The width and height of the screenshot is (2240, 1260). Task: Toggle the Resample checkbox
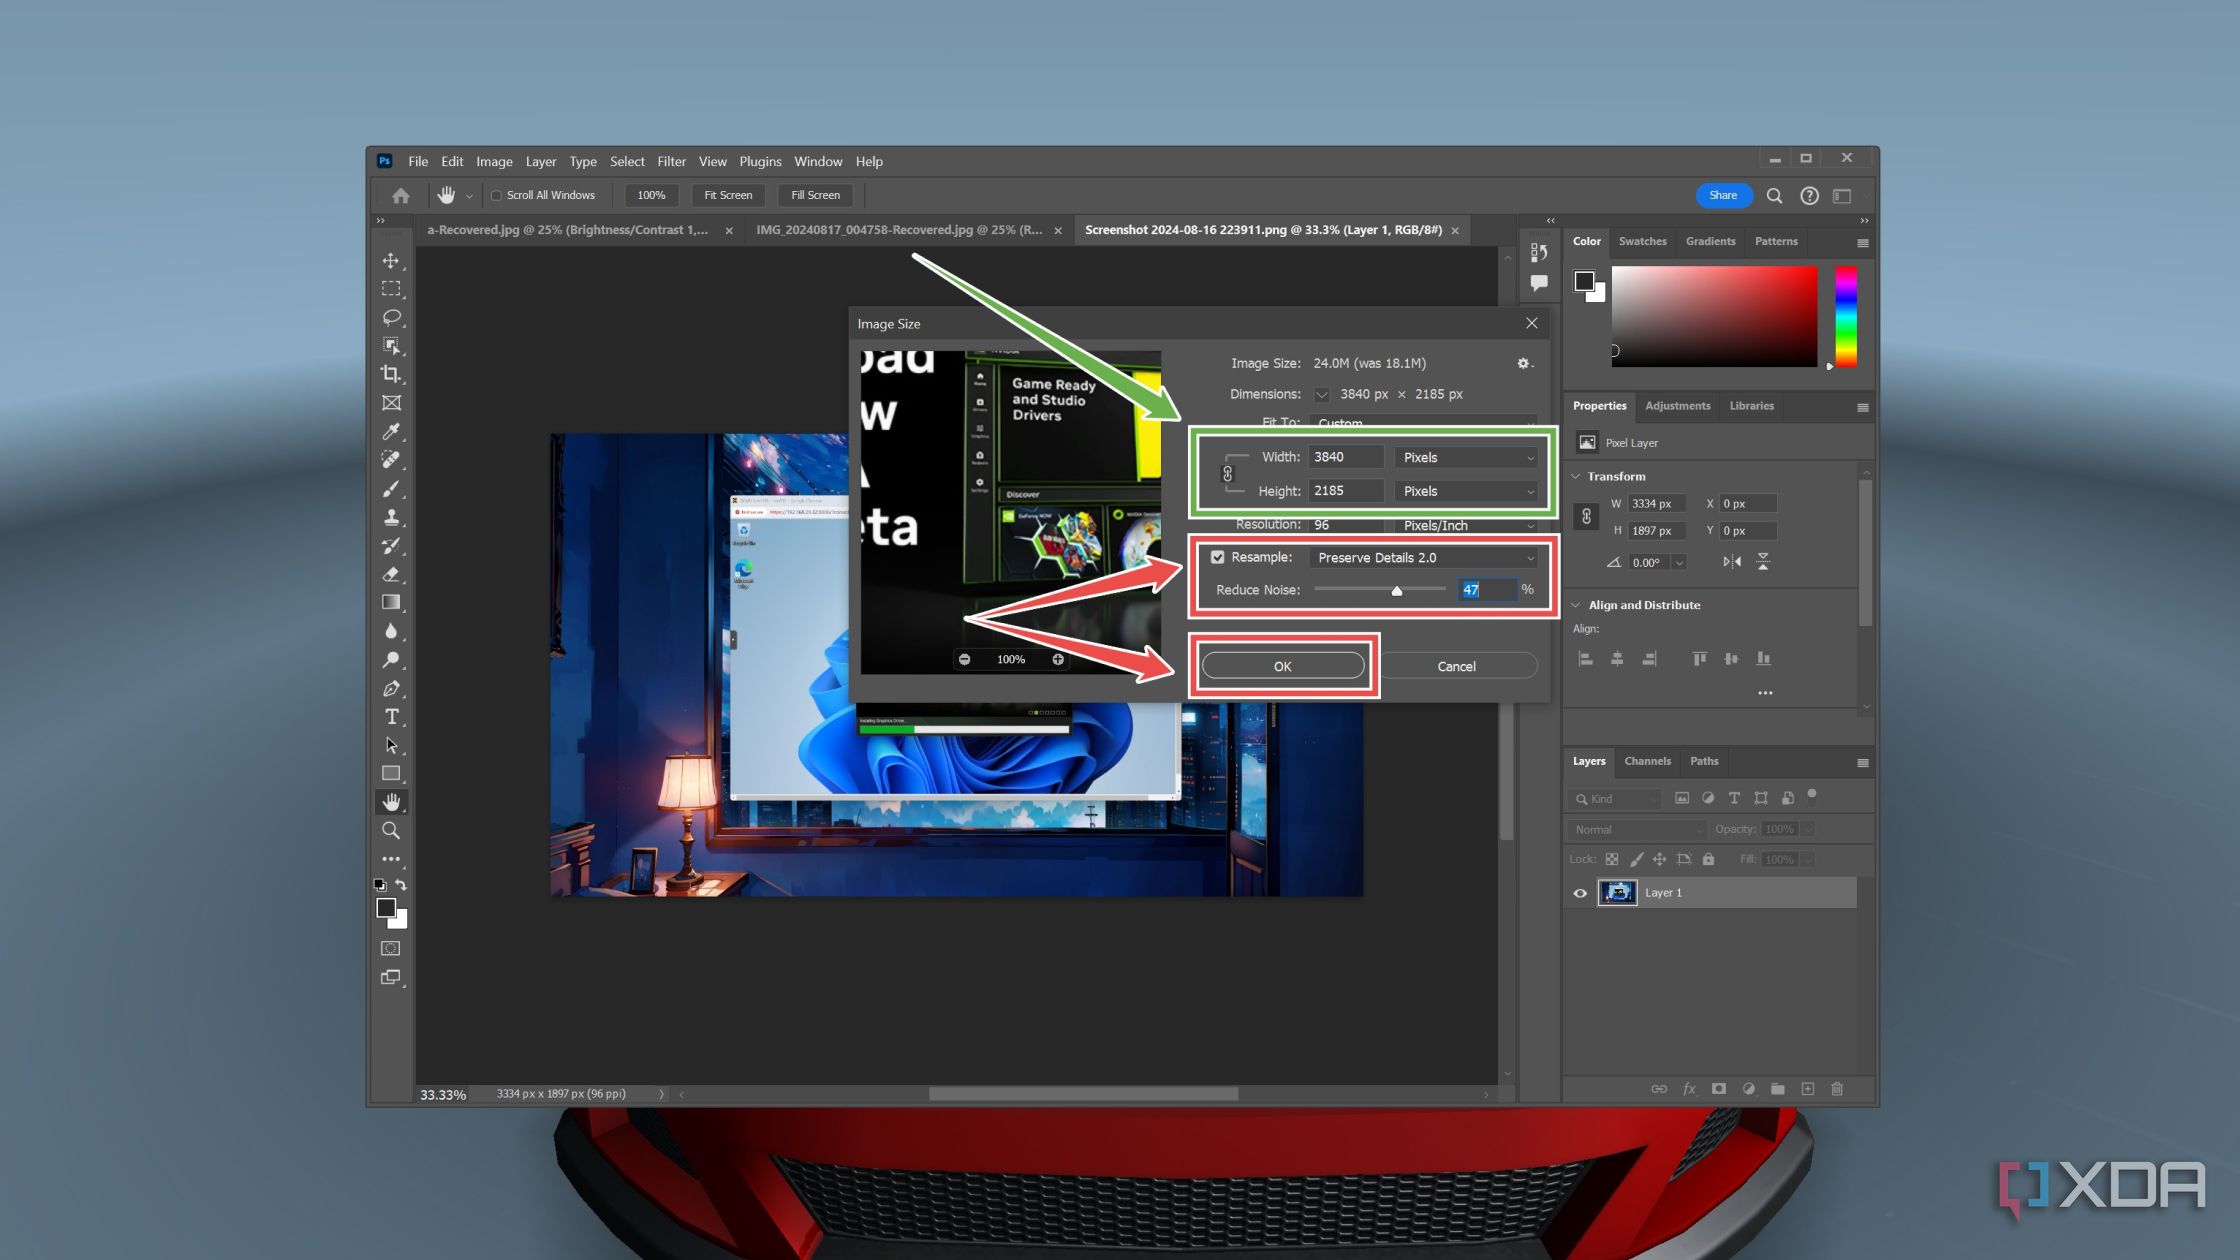click(x=1218, y=557)
